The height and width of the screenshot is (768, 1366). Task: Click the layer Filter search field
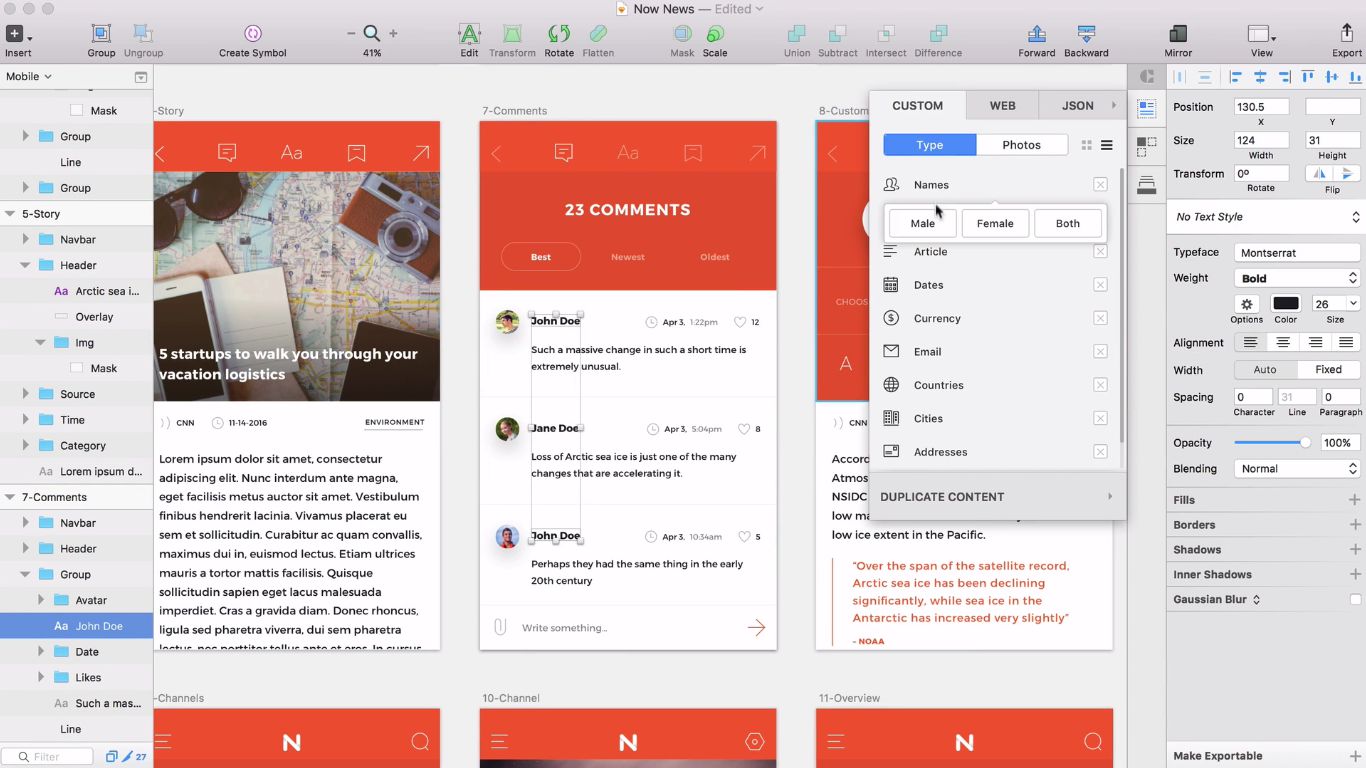click(x=58, y=757)
